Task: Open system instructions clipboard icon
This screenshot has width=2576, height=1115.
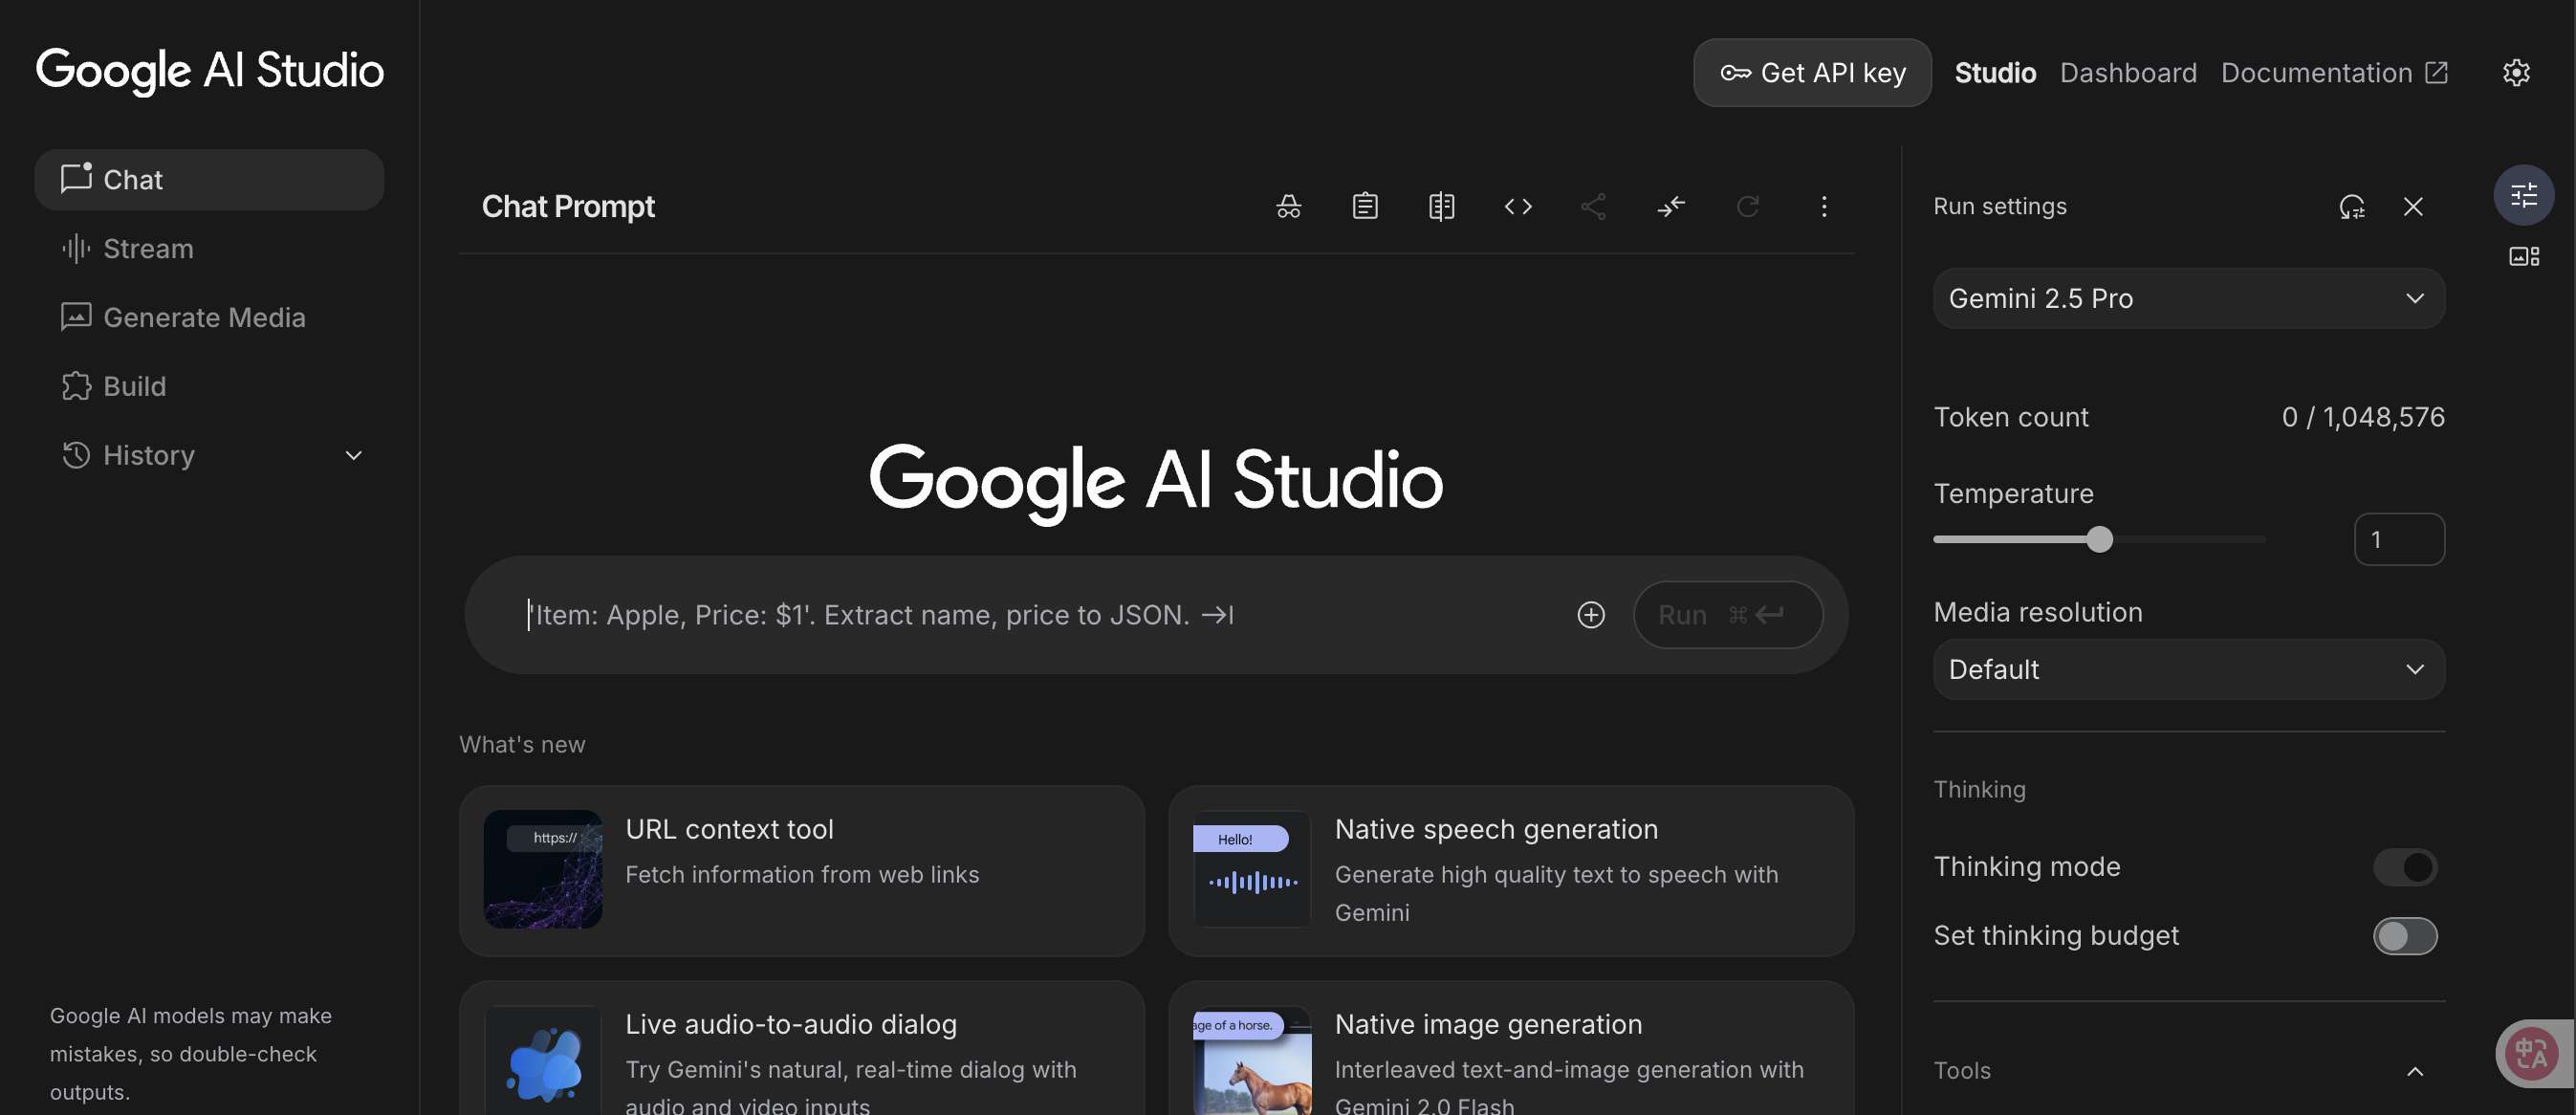Action: pos(1365,206)
